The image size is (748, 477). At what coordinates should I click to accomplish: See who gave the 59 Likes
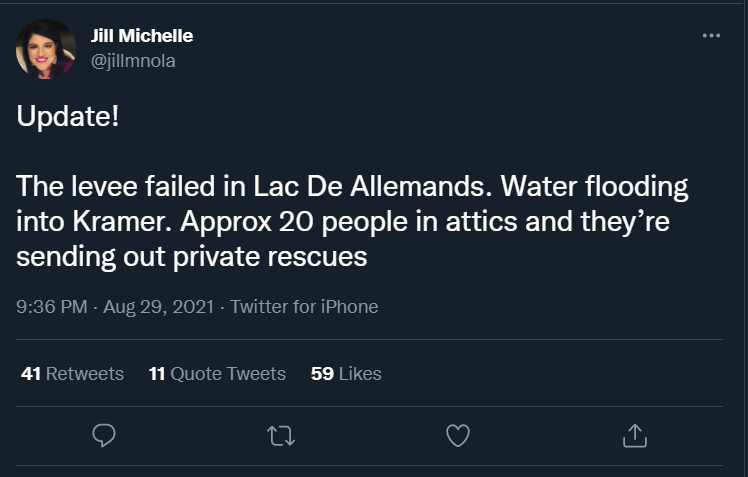(346, 373)
